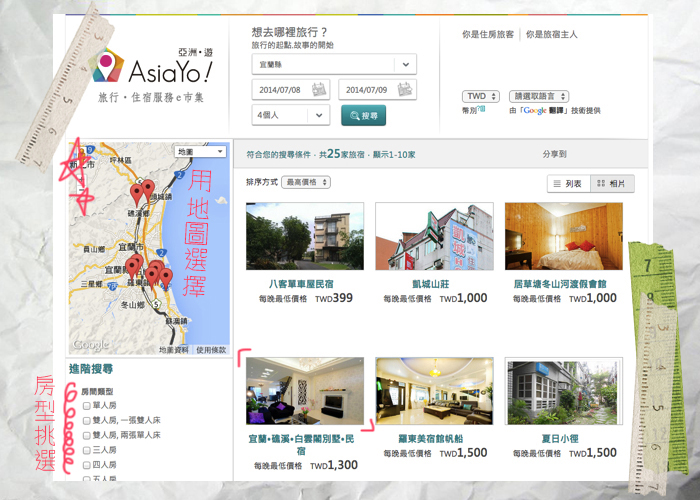Open the 請選取語言 language selector
Screen dimensions: 700x500
539,96
